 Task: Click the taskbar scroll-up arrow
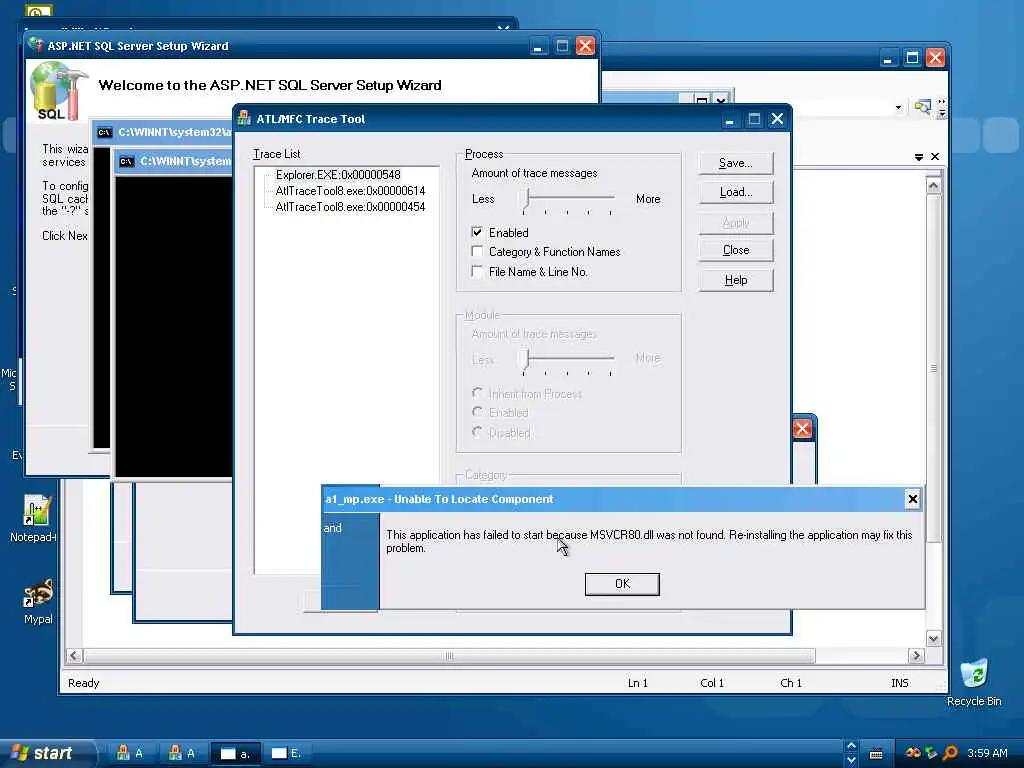tap(851, 746)
